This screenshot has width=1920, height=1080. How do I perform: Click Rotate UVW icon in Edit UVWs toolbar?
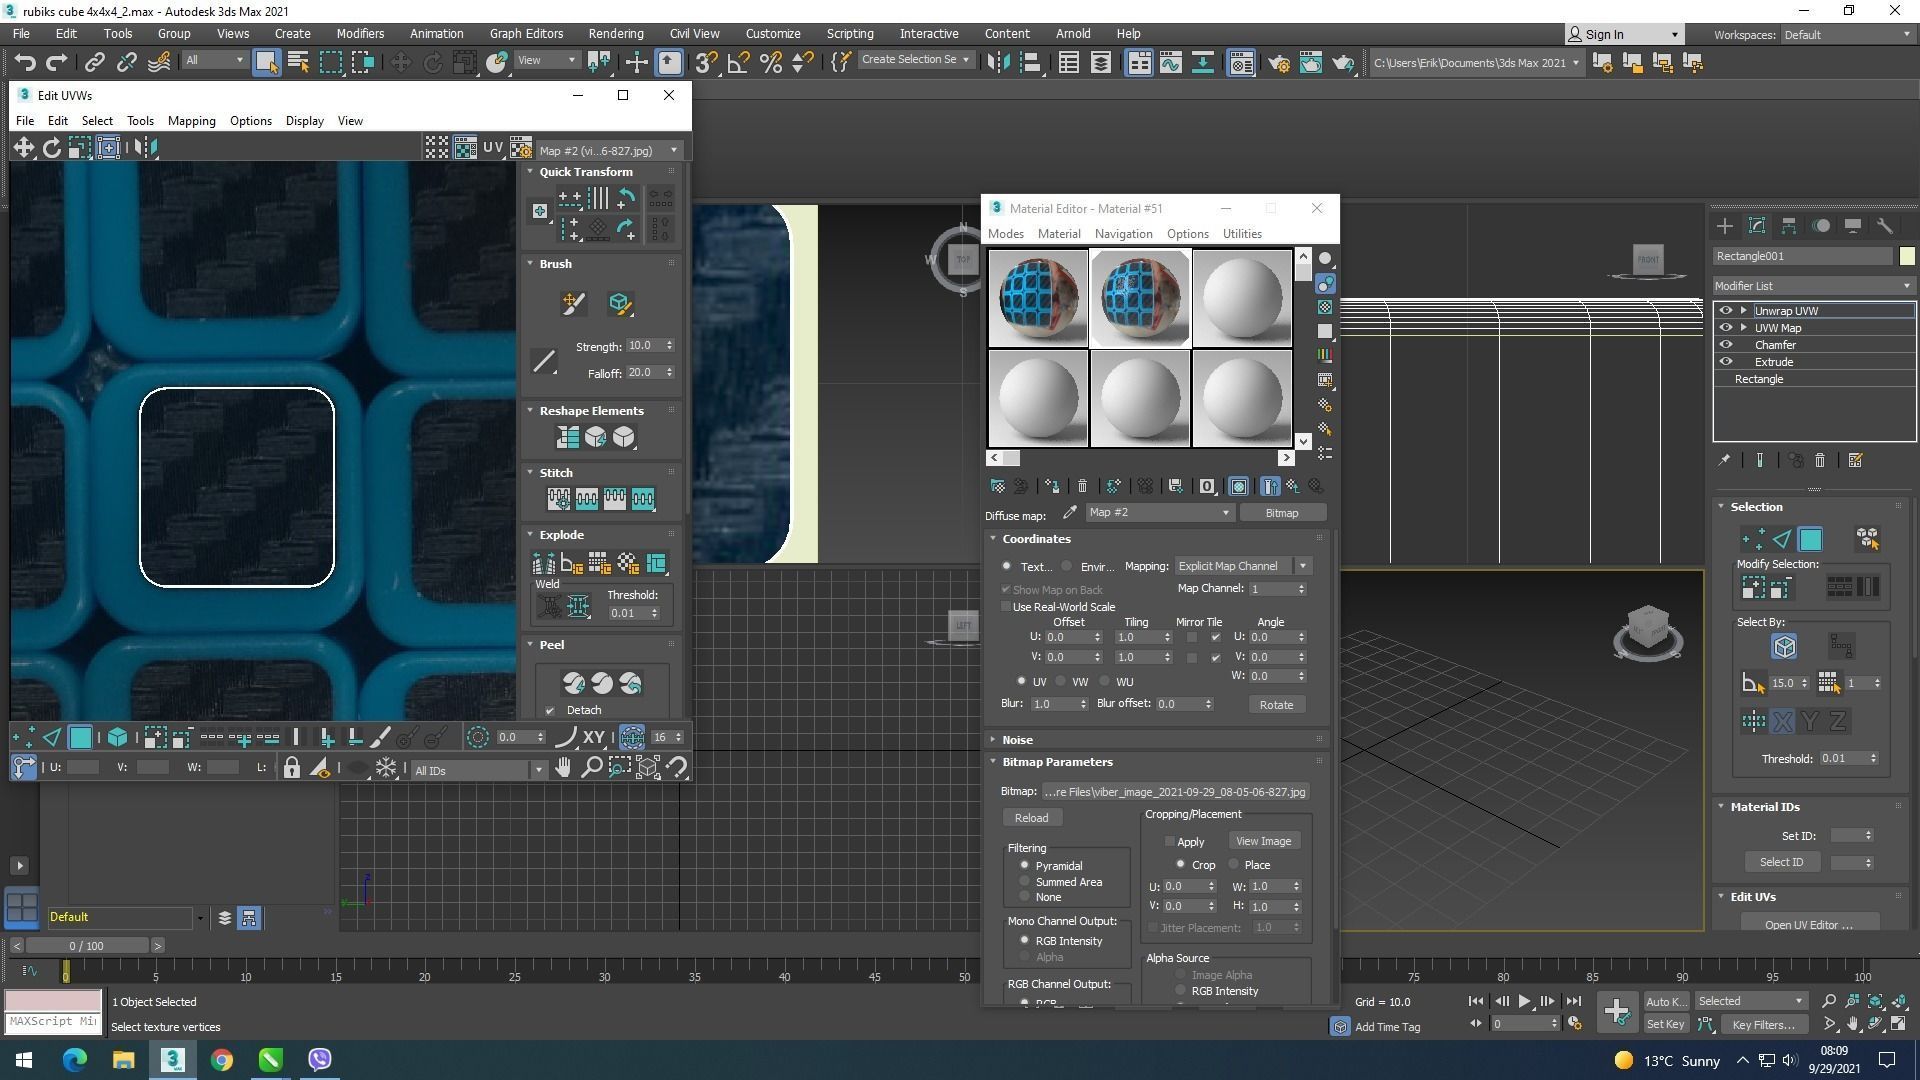(x=51, y=148)
